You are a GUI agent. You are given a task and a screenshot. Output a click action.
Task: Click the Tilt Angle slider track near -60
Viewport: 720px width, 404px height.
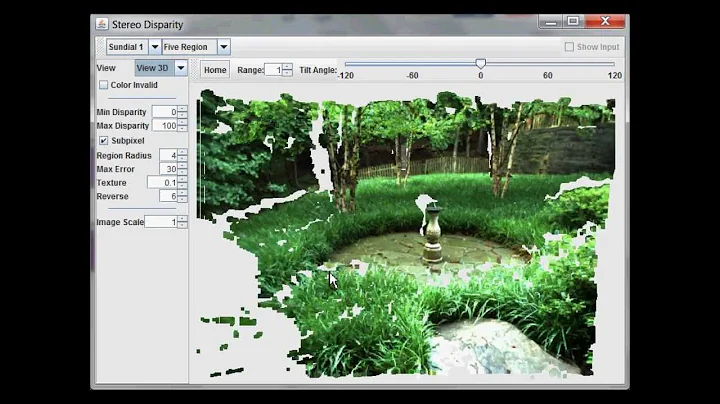click(412, 64)
